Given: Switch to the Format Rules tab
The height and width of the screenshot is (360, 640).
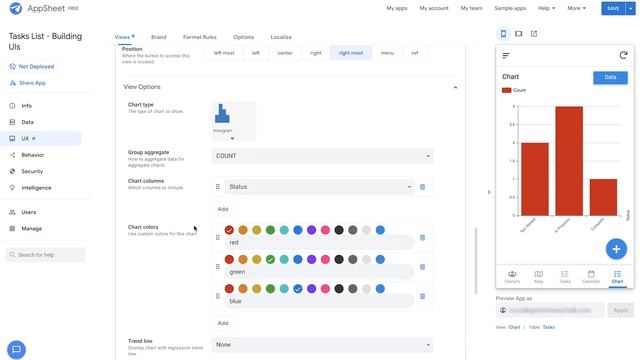Looking at the screenshot, I should coord(200,37).
